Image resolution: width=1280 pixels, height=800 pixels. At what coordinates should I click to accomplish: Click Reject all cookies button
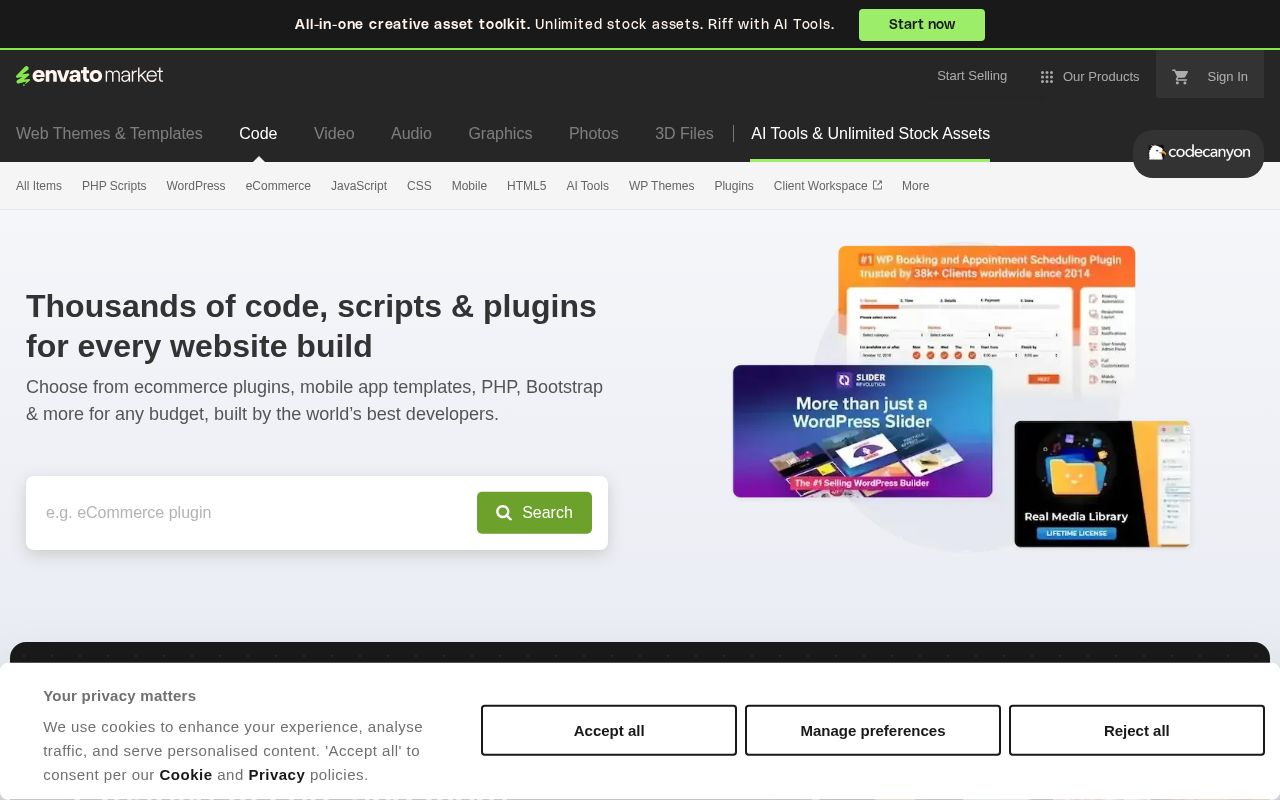click(x=1137, y=730)
